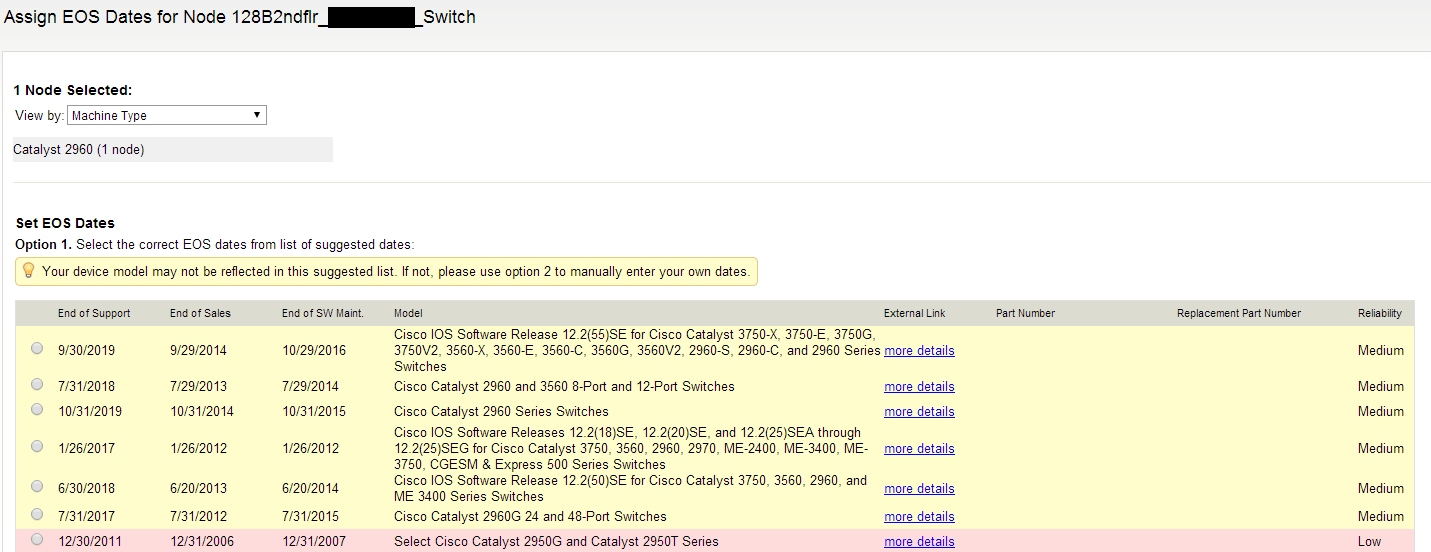Click the End of SW Maint. column header
Image resolution: width=1431 pixels, height=552 pixels.
point(322,313)
